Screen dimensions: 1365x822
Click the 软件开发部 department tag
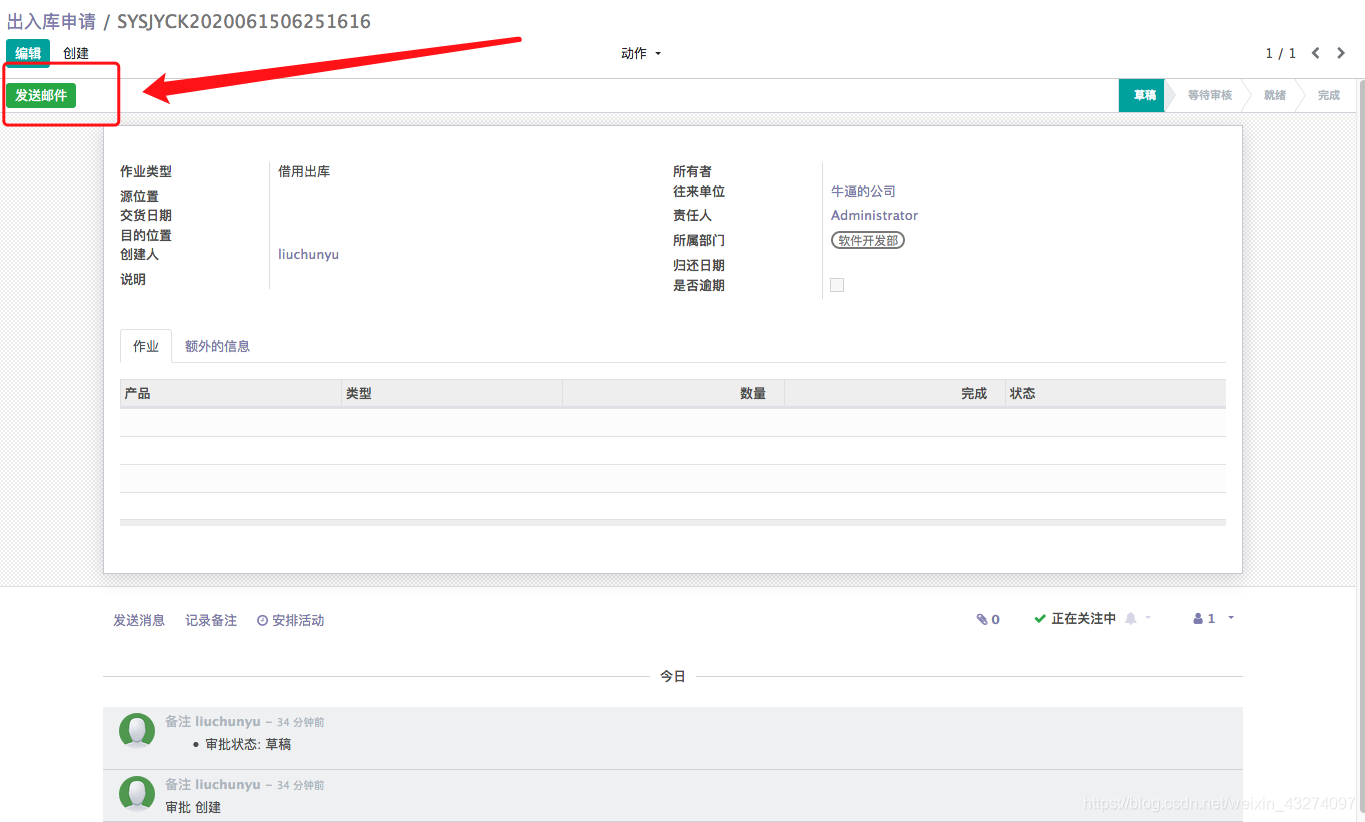tap(868, 240)
